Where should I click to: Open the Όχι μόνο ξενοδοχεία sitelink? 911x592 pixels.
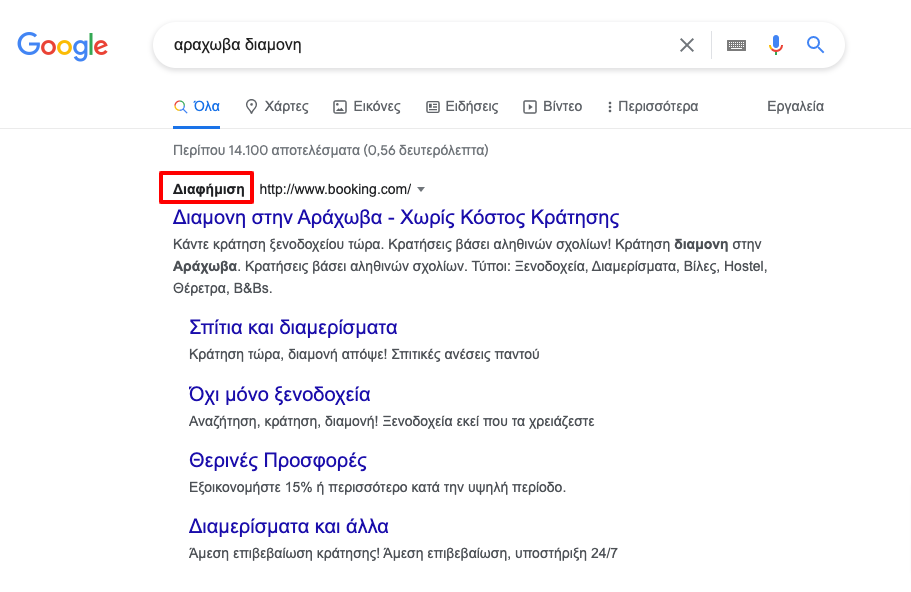pos(279,394)
